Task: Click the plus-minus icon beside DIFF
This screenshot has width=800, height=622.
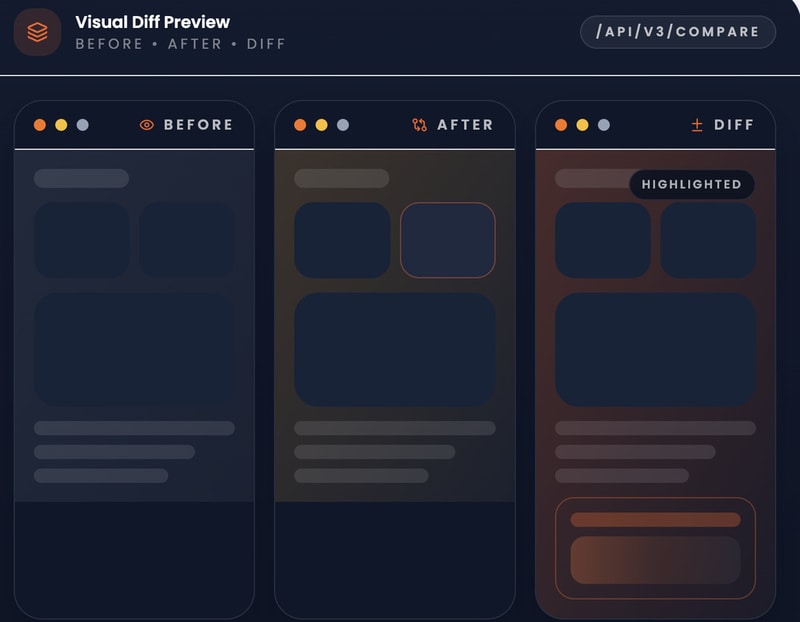Action: click(697, 125)
